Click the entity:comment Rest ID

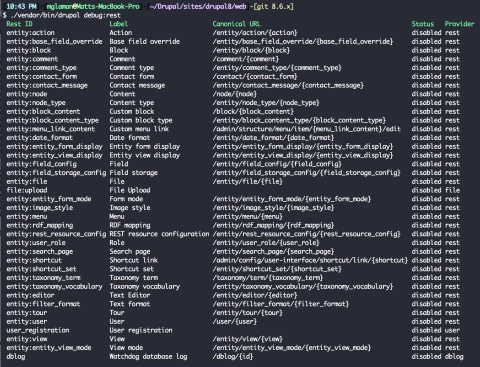32,59
